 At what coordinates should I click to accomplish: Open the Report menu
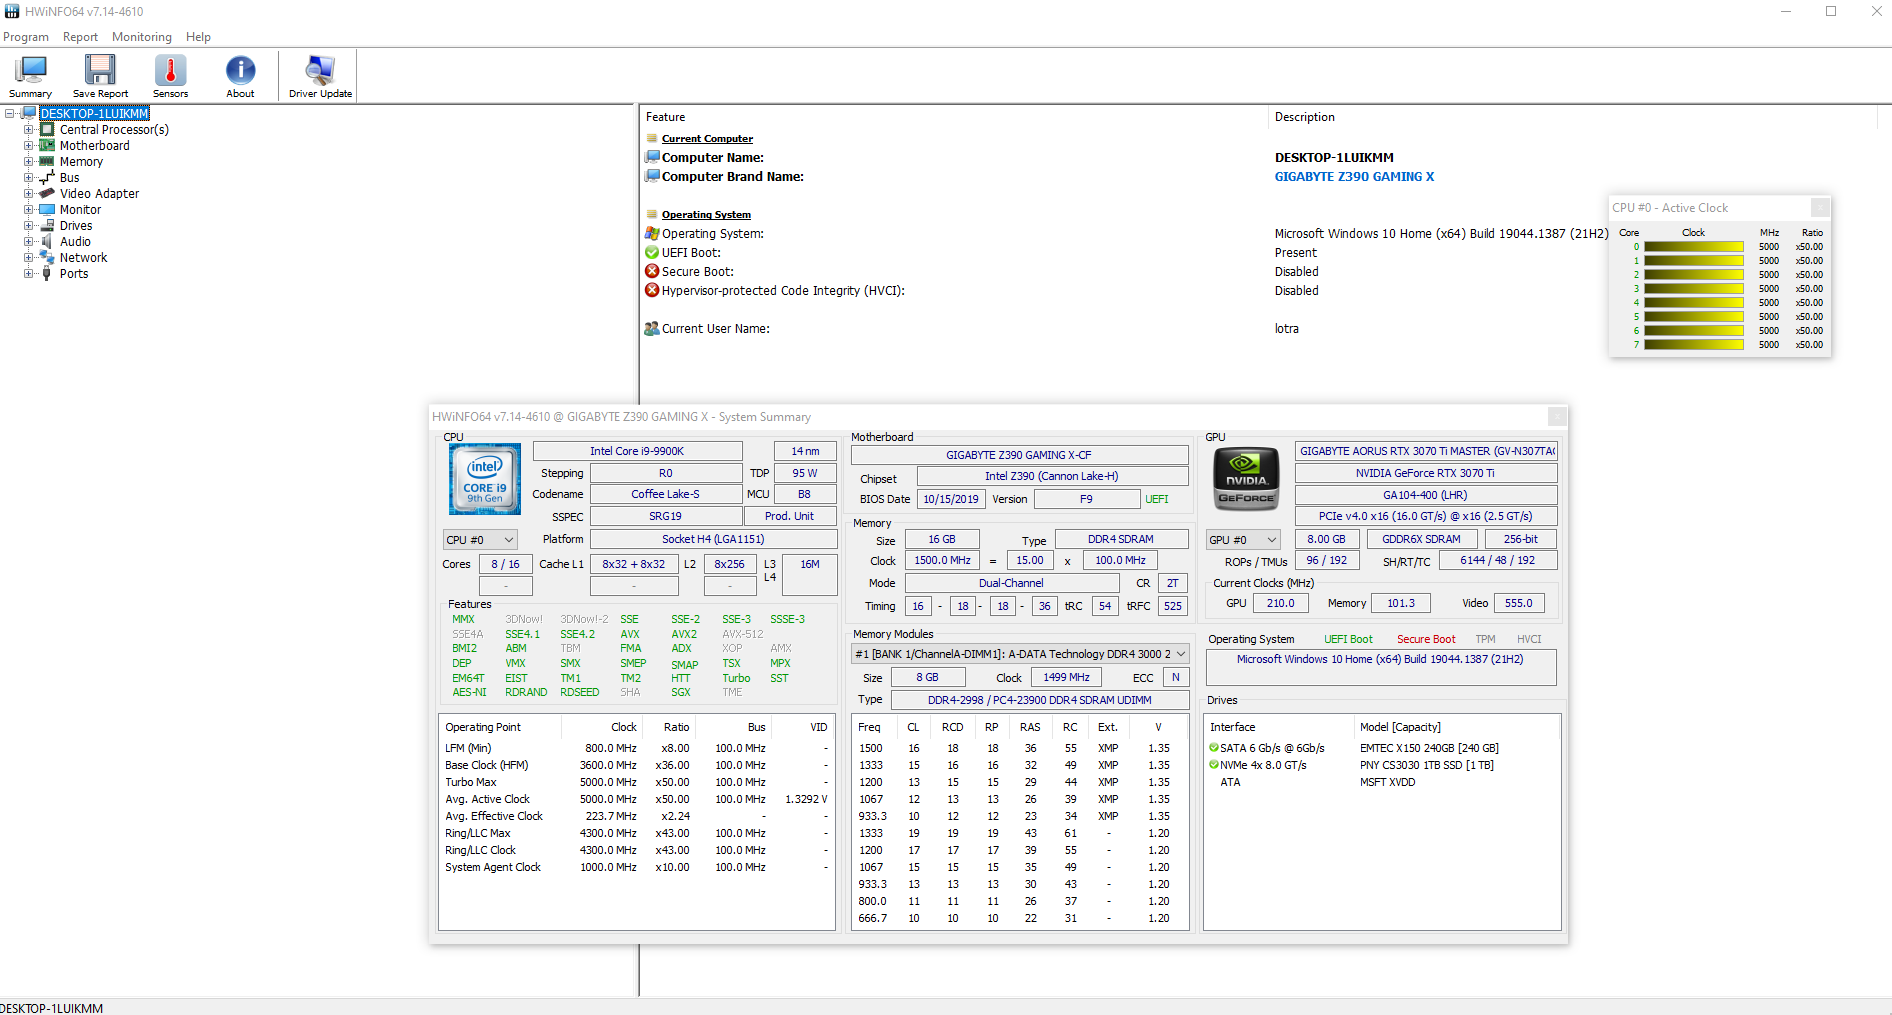pos(80,37)
